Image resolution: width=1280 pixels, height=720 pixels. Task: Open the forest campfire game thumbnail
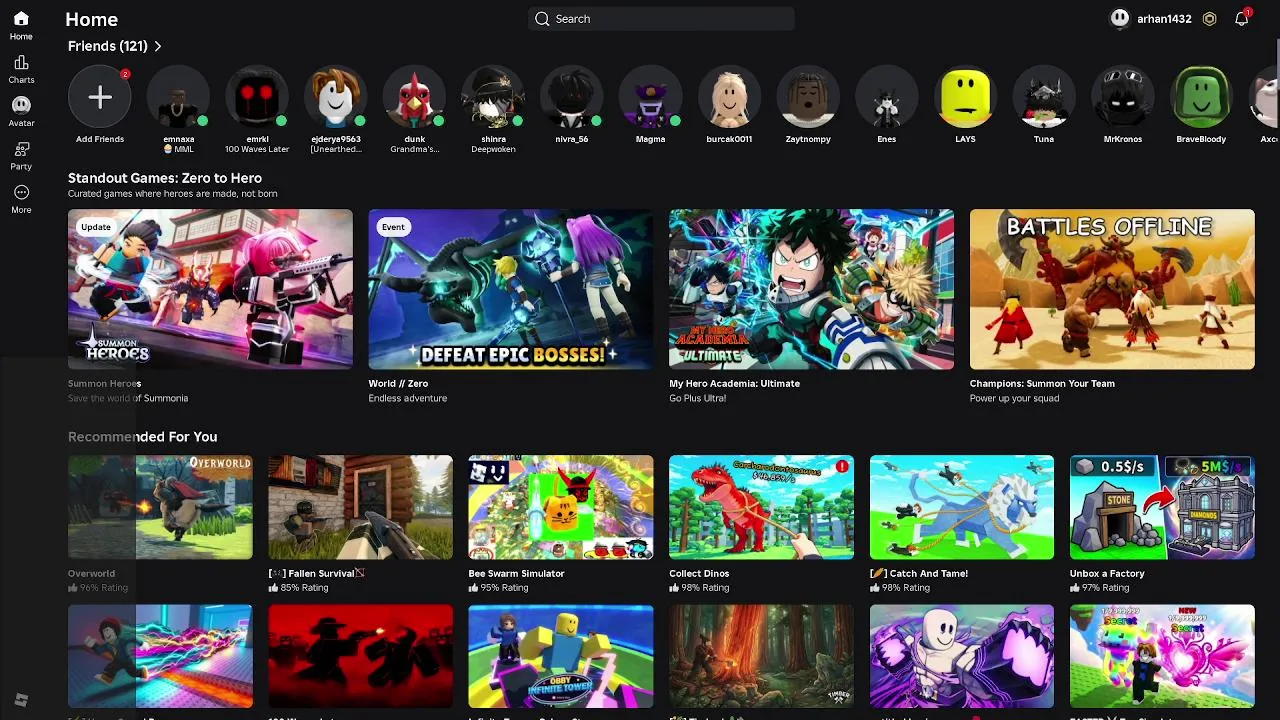(761, 656)
